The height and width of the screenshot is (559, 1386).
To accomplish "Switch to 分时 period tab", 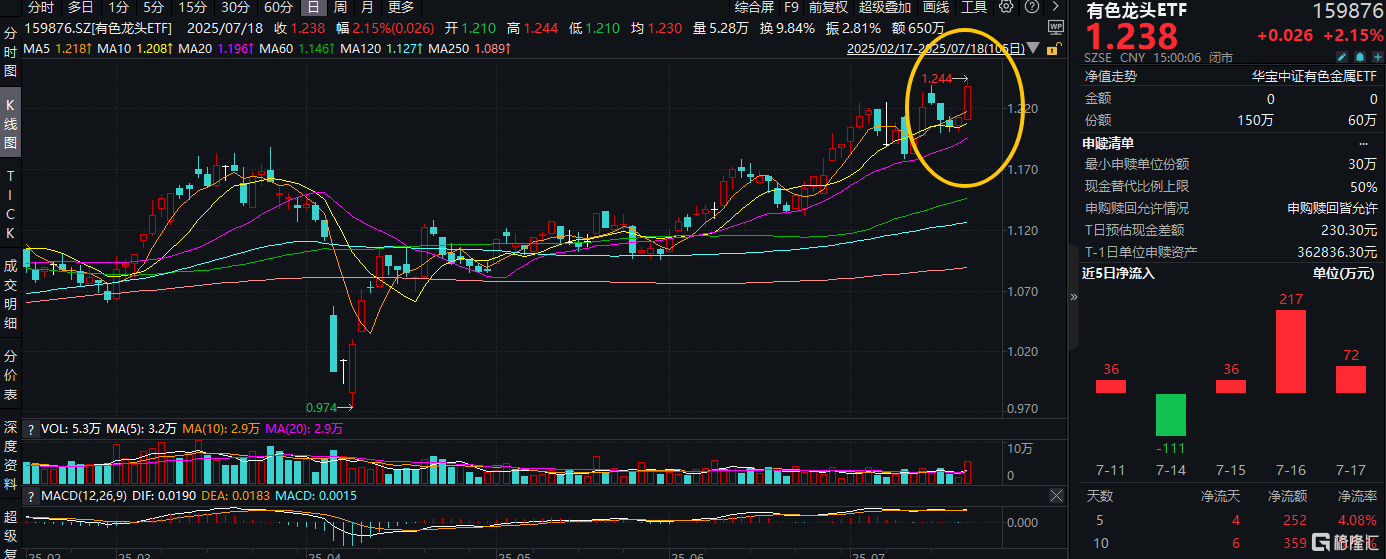I will tap(42, 7).
